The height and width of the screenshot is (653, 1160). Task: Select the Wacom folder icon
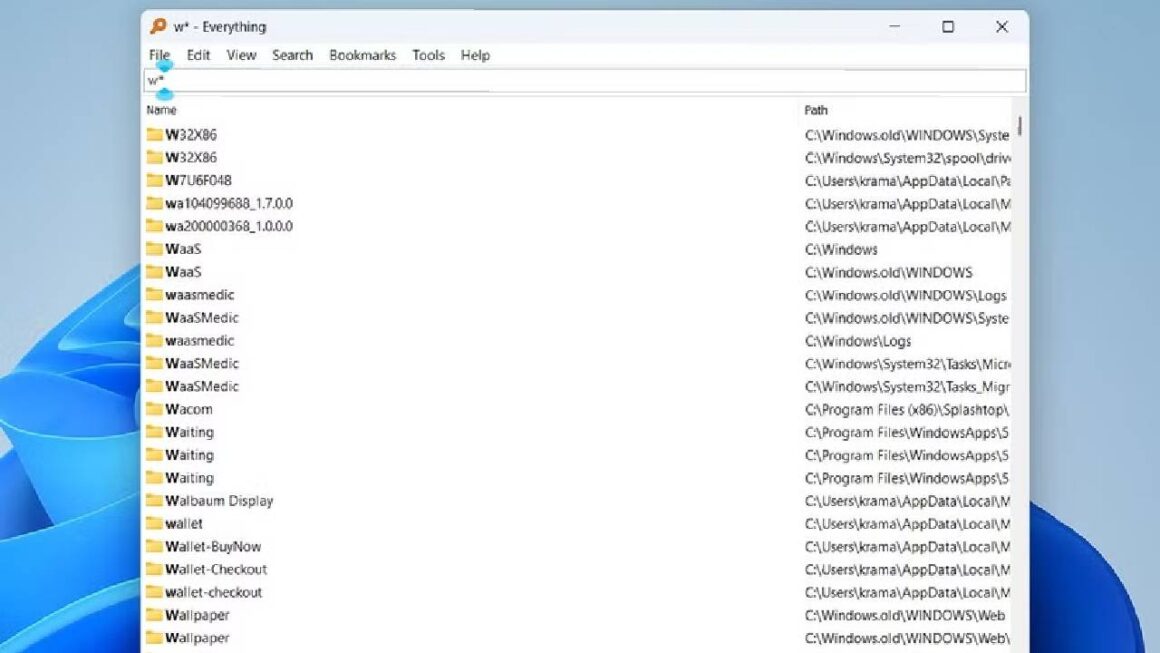click(x=154, y=408)
